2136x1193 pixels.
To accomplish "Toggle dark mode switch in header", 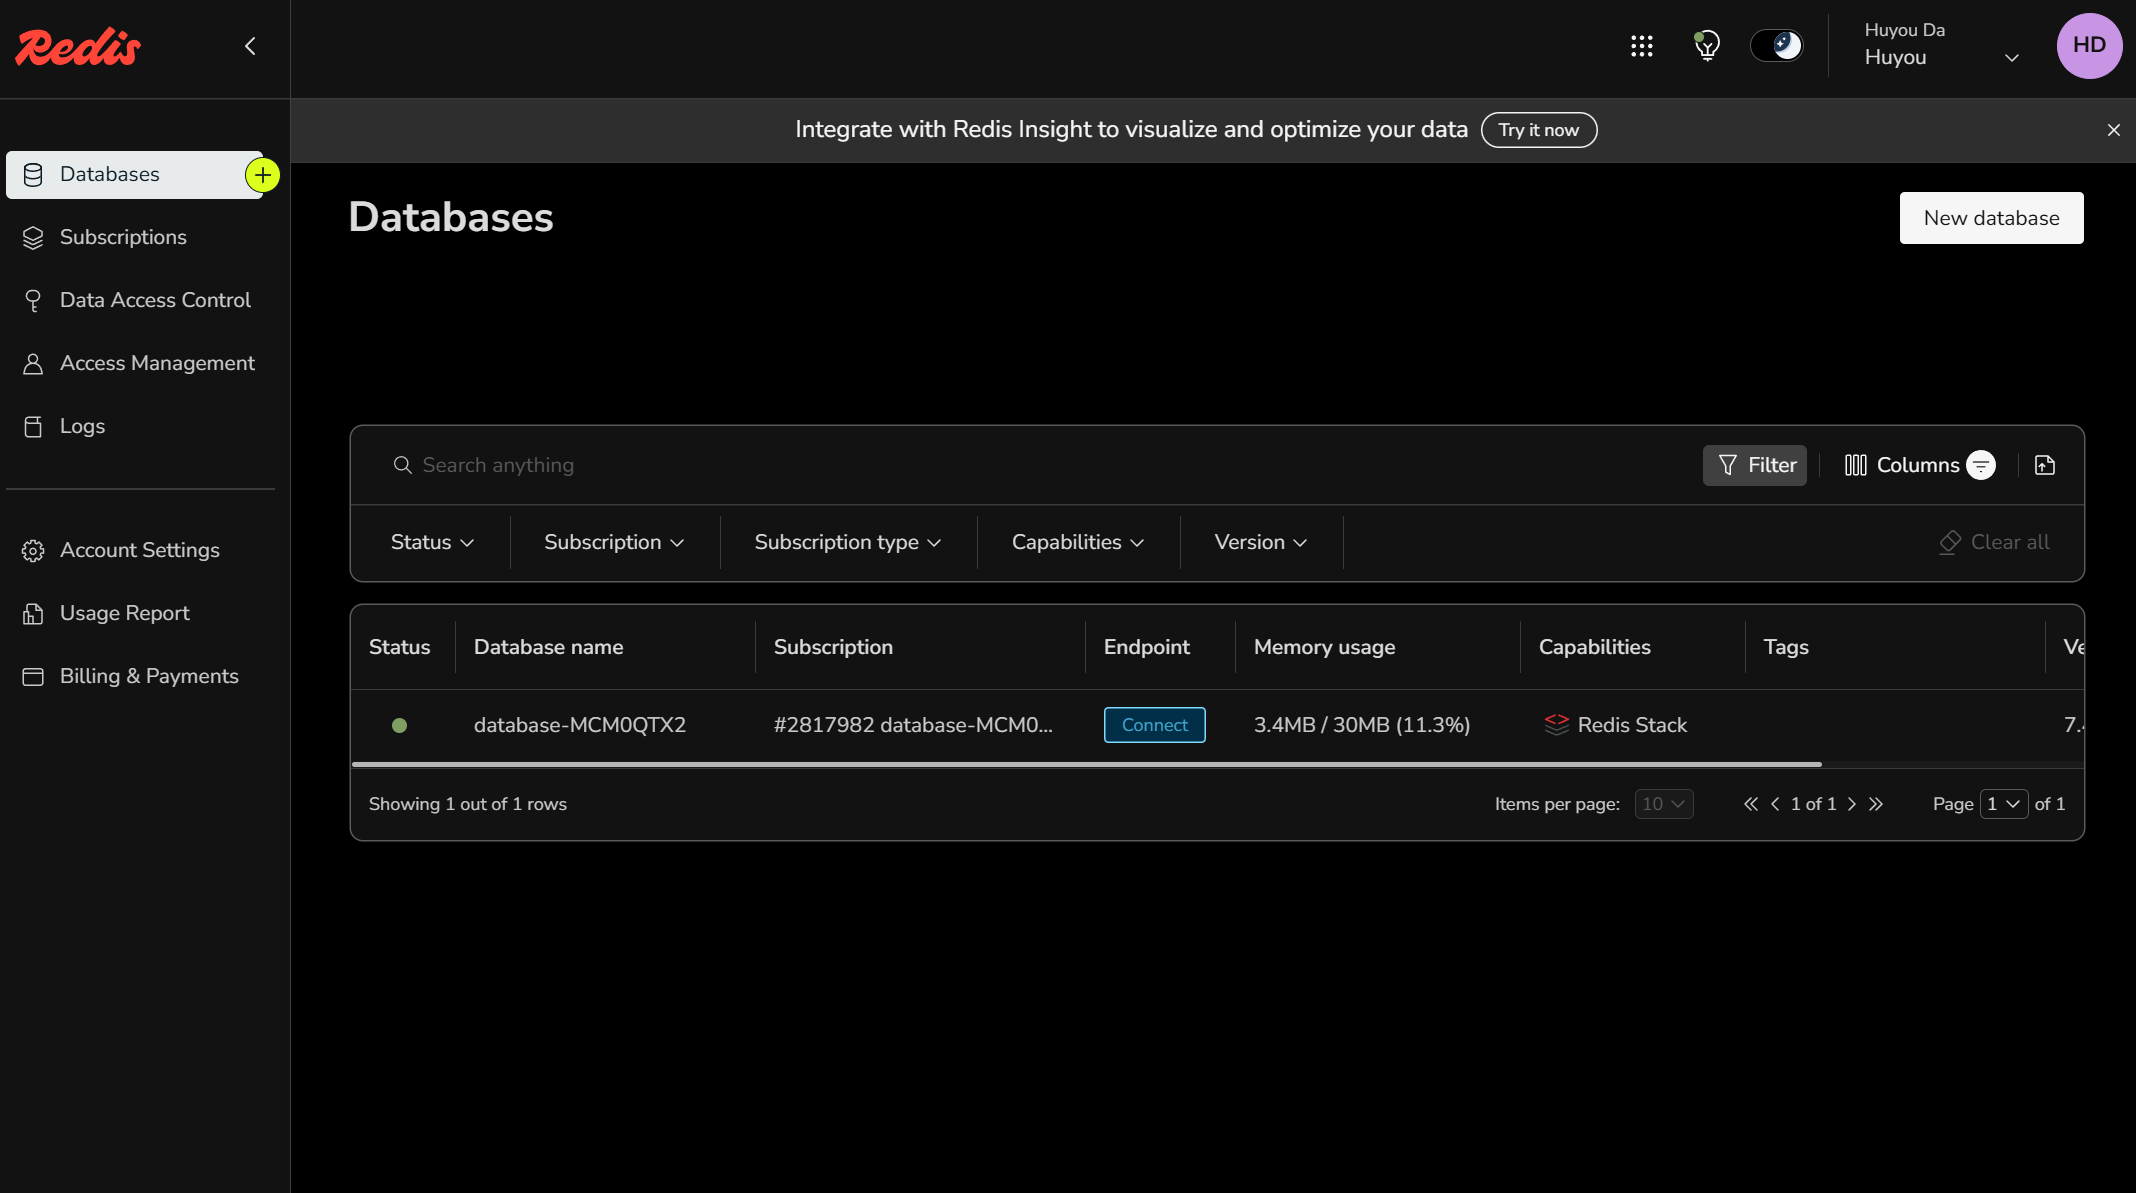I will coord(1776,46).
